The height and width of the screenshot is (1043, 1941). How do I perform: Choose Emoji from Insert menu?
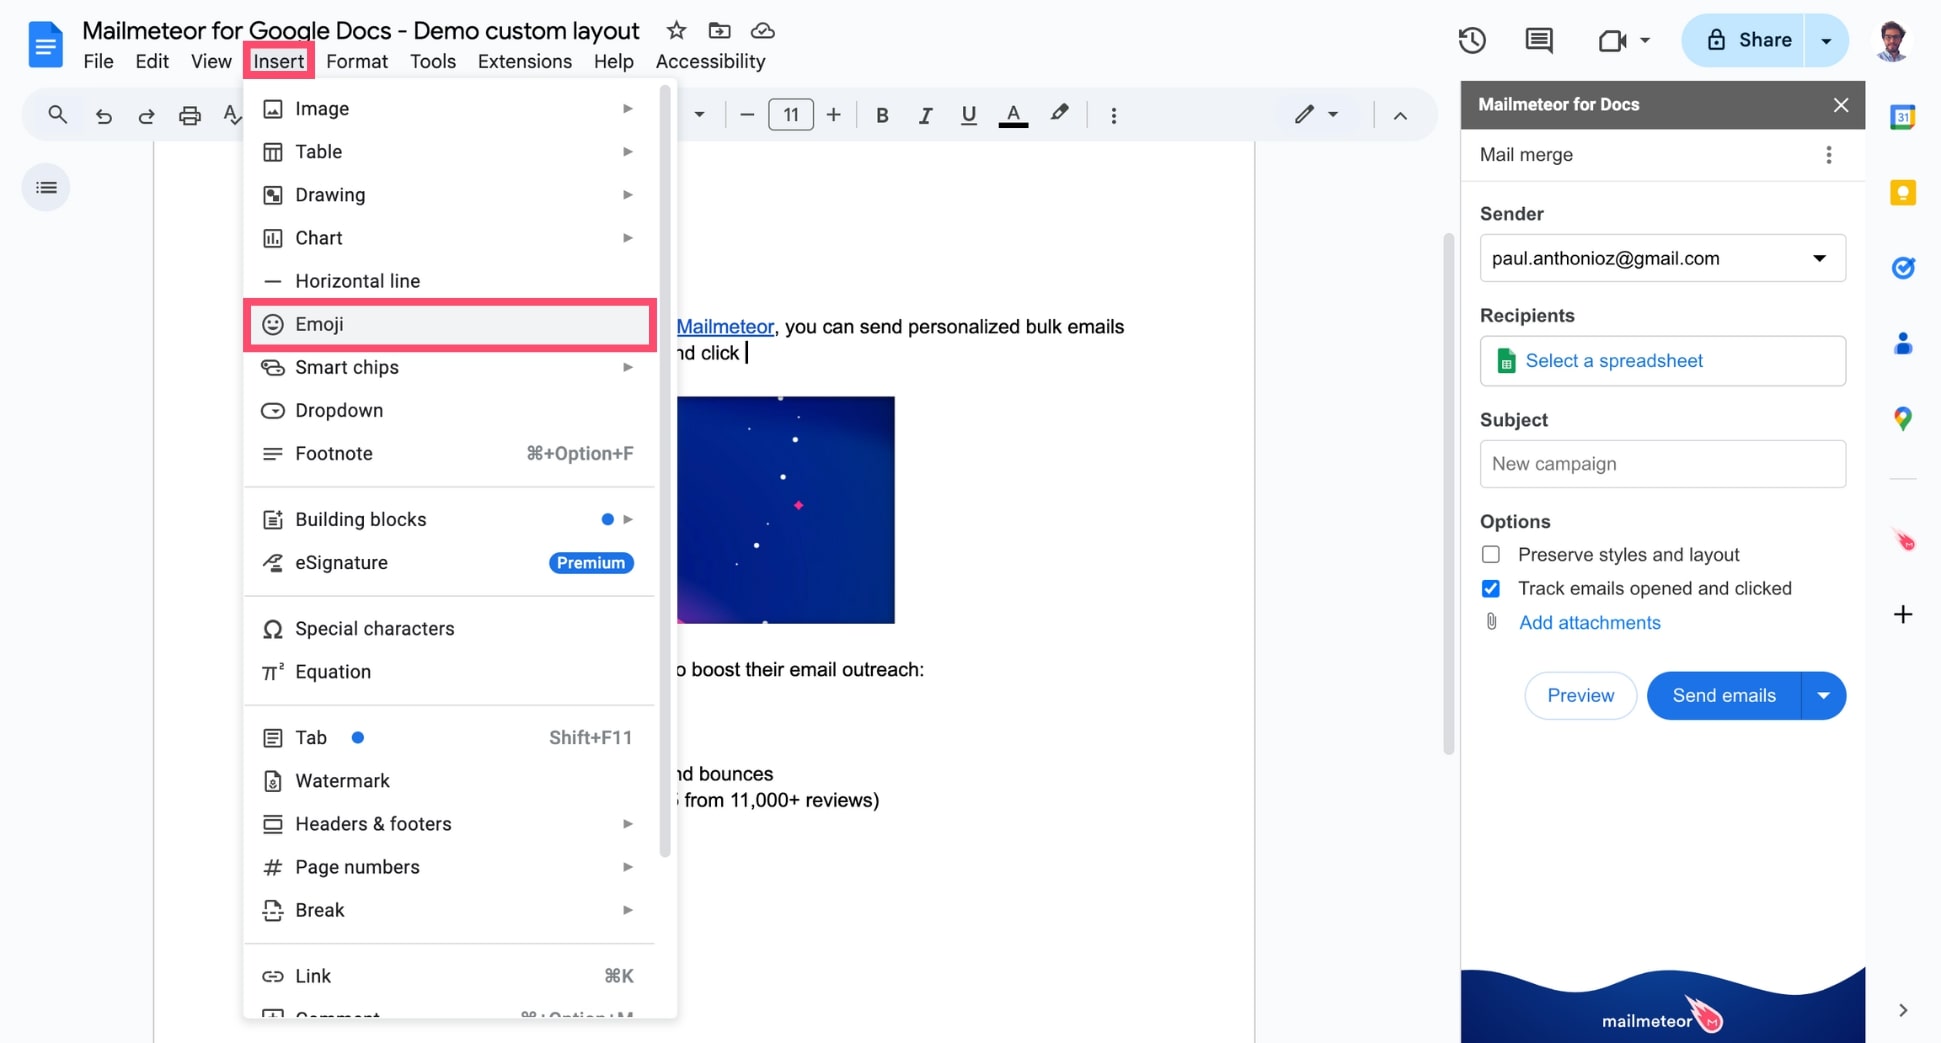coord(450,324)
